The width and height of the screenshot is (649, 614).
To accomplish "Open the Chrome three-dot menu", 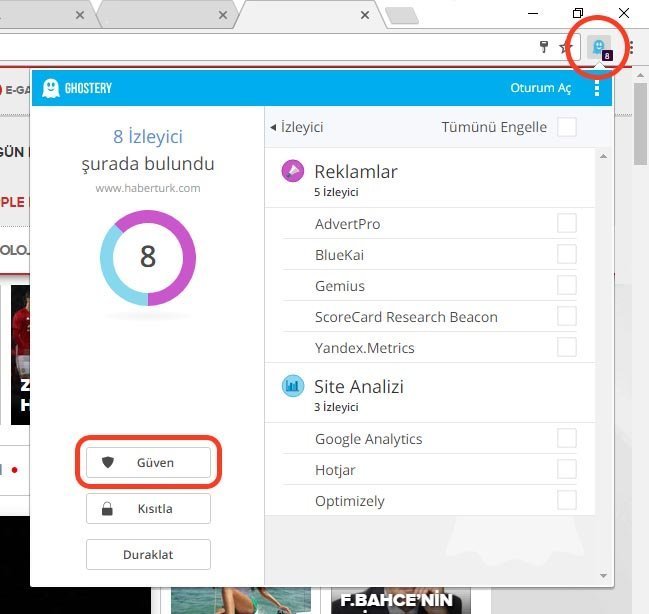I will click(631, 47).
